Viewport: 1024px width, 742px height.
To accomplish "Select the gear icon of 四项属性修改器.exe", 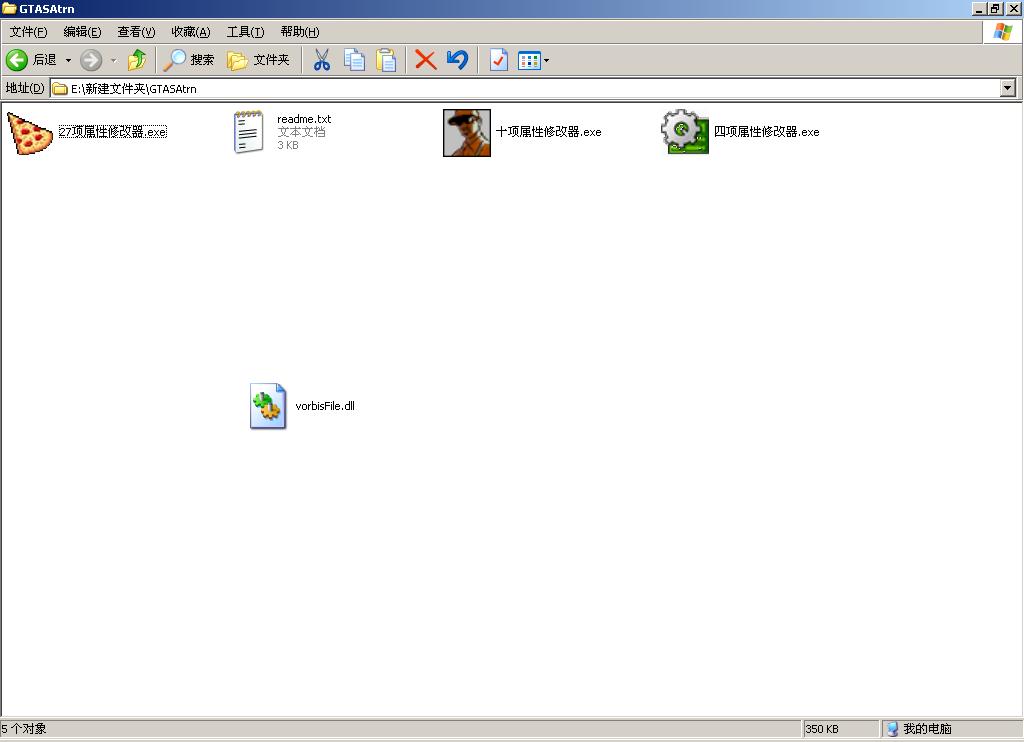I will 684,131.
